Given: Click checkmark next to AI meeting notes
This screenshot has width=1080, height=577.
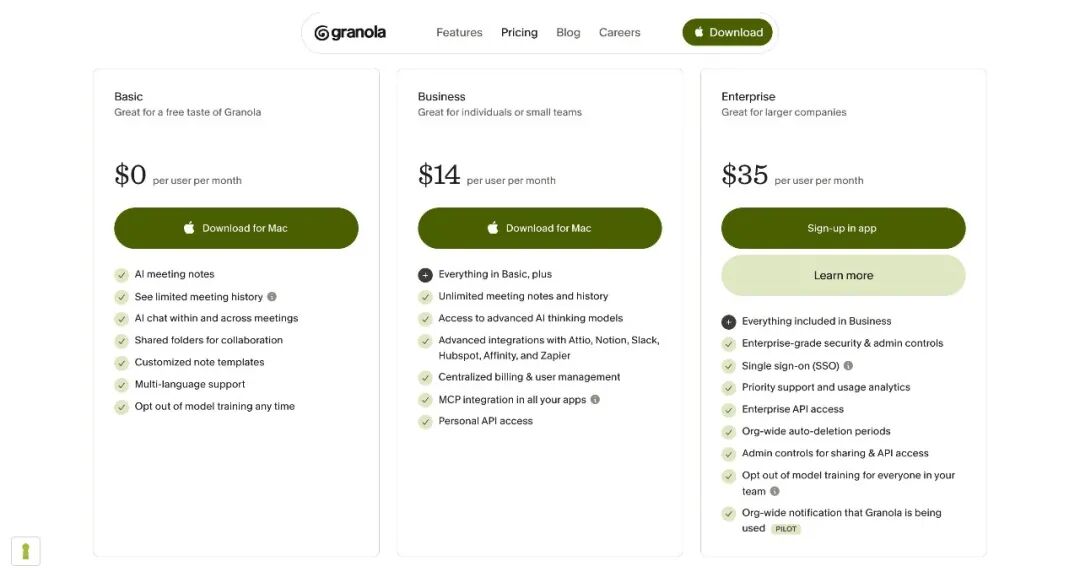Looking at the screenshot, I should [x=122, y=275].
